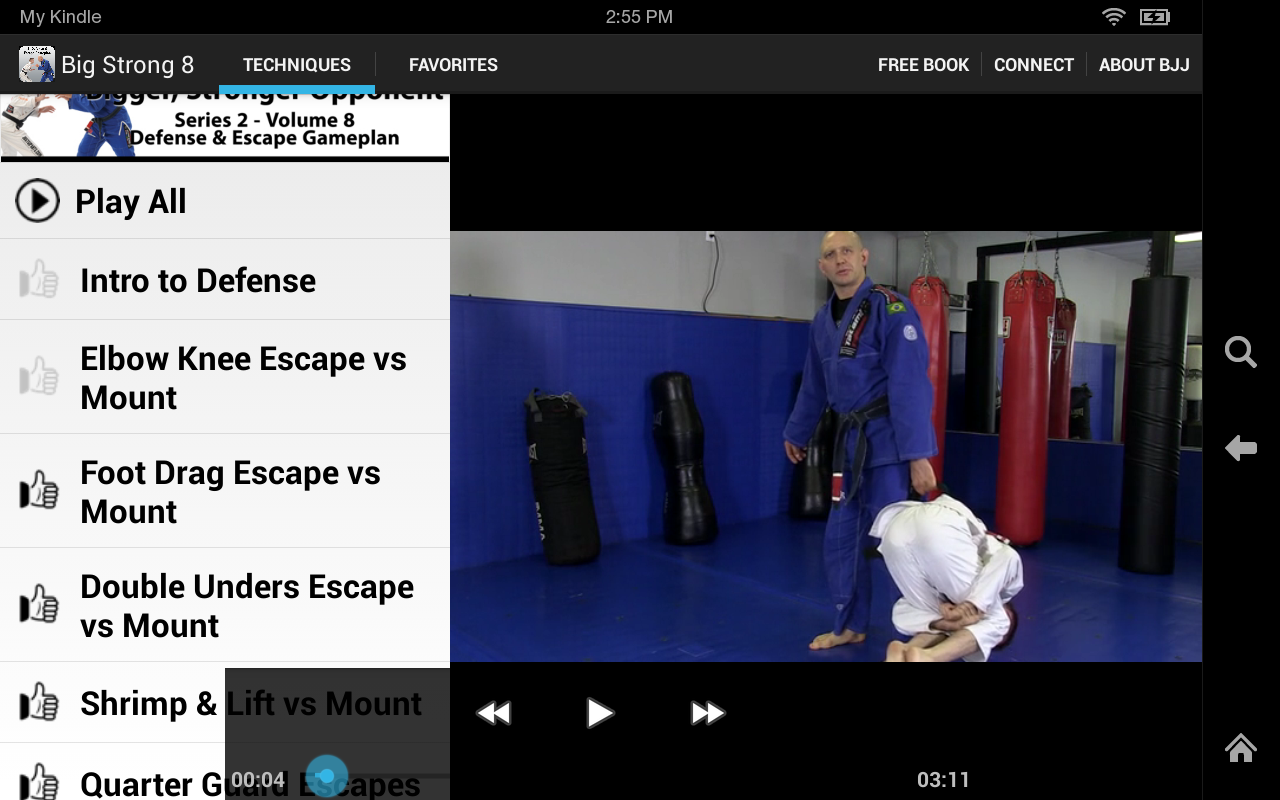Tap the Play All circular play icon

pyautogui.click(x=38, y=199)
